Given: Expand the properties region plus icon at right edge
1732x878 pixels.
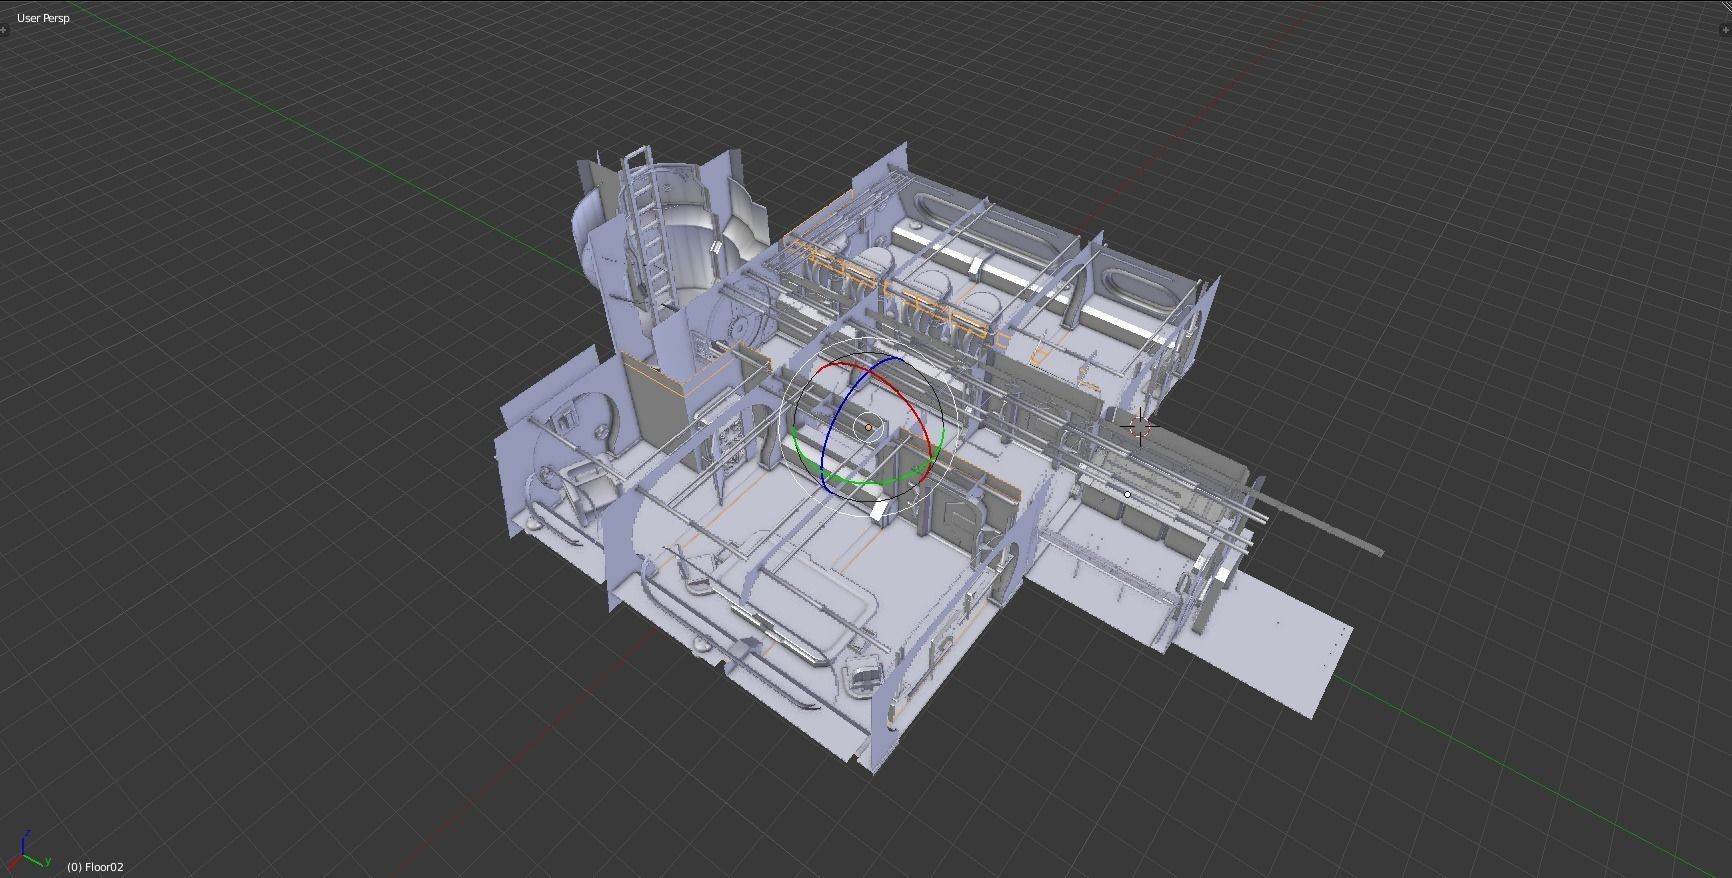Looking at the screenshot, I should coord(1728,30).
